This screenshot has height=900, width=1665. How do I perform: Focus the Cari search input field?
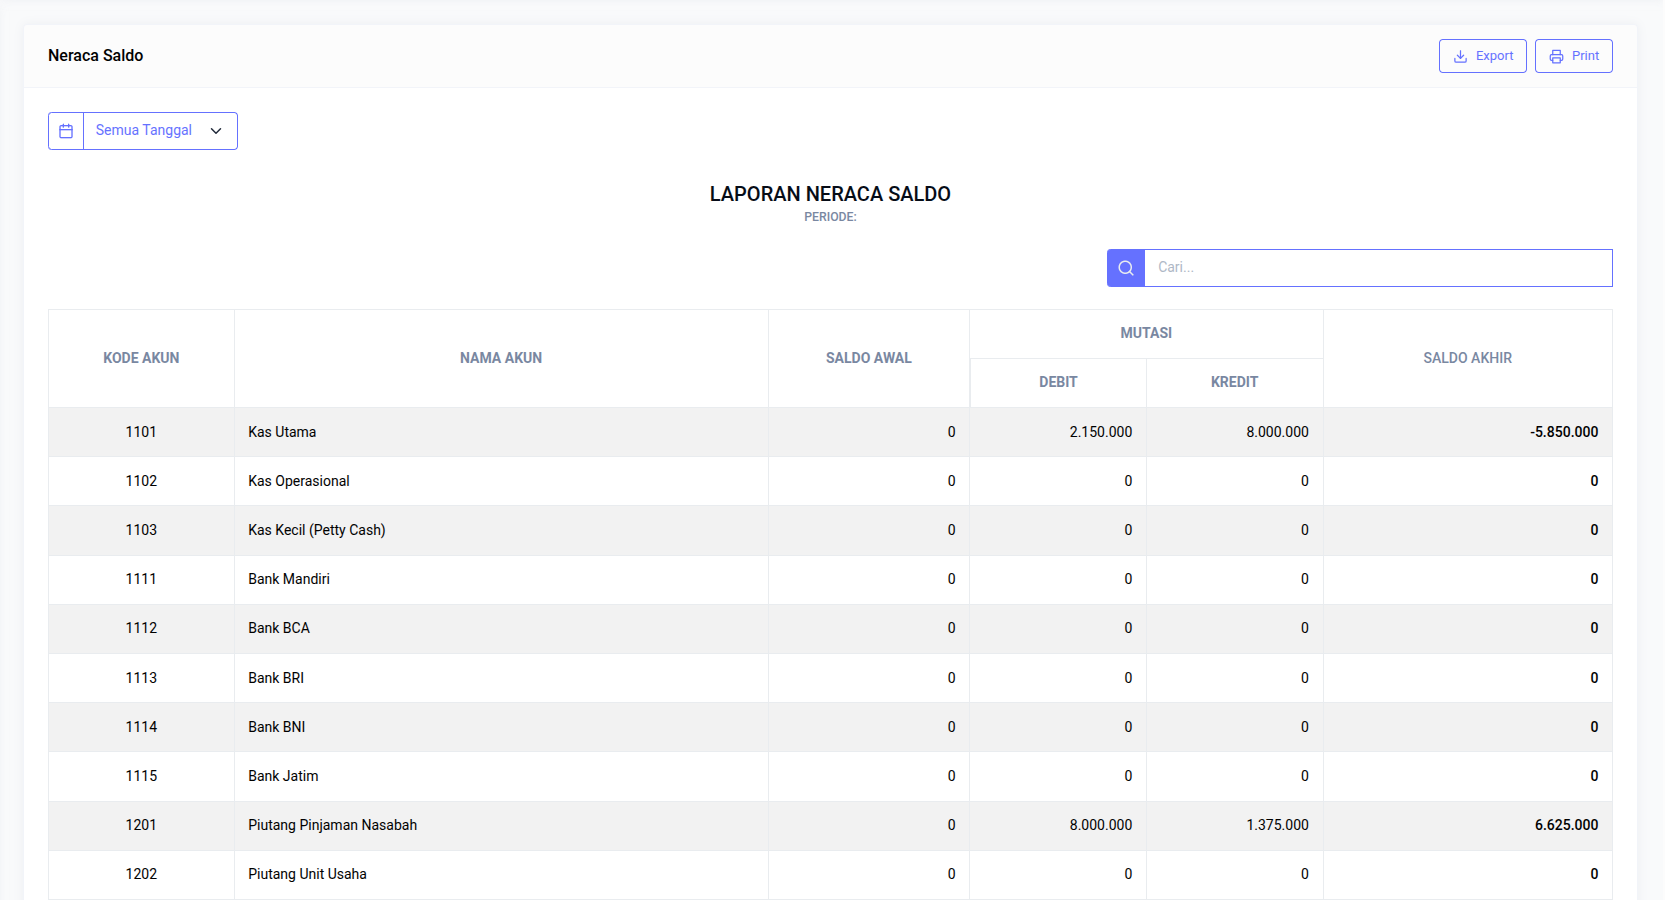pos(1377,268)
